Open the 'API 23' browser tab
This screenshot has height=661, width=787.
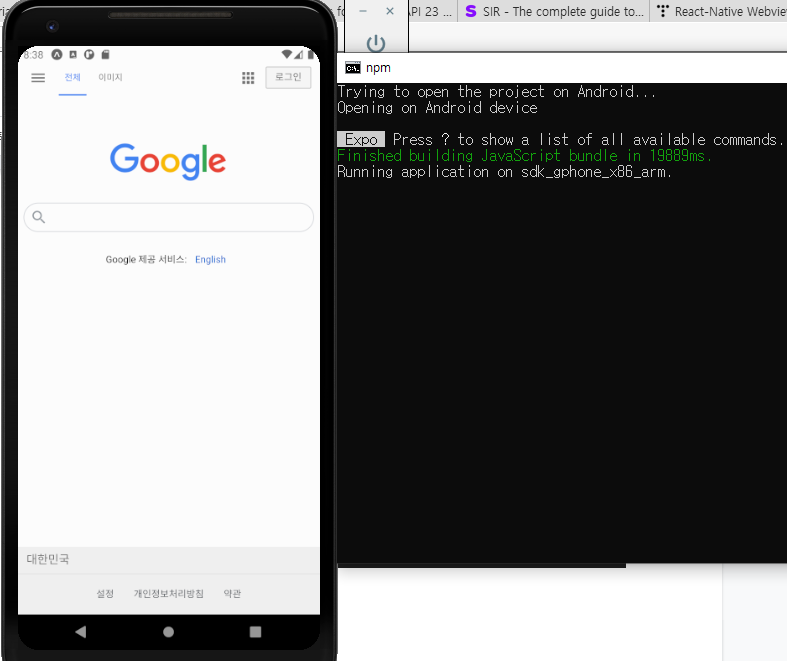(432, 11)
